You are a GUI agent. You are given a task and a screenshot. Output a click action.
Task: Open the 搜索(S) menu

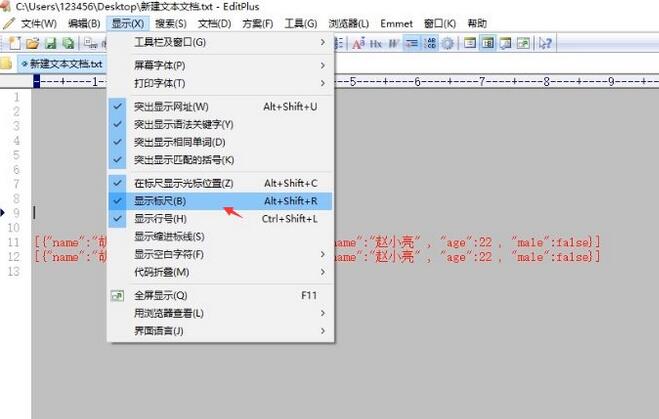171,24
